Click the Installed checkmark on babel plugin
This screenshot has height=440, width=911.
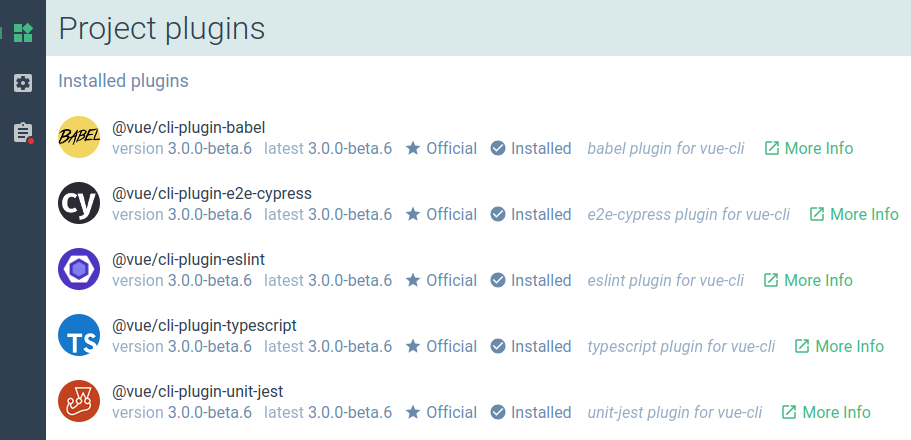coord(498,148)
